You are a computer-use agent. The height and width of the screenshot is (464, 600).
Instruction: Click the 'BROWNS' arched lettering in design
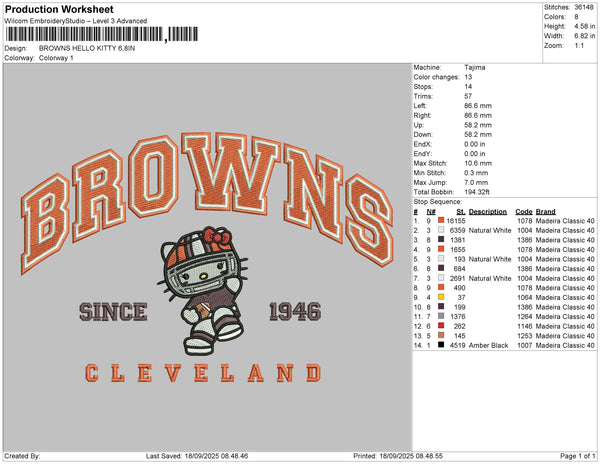[207, 202]
